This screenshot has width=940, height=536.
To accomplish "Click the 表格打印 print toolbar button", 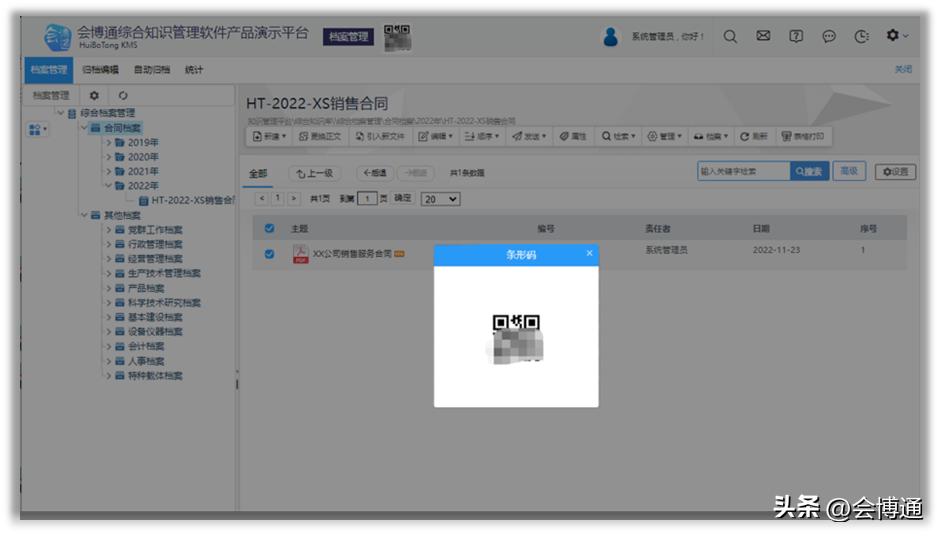I will 802,136.
